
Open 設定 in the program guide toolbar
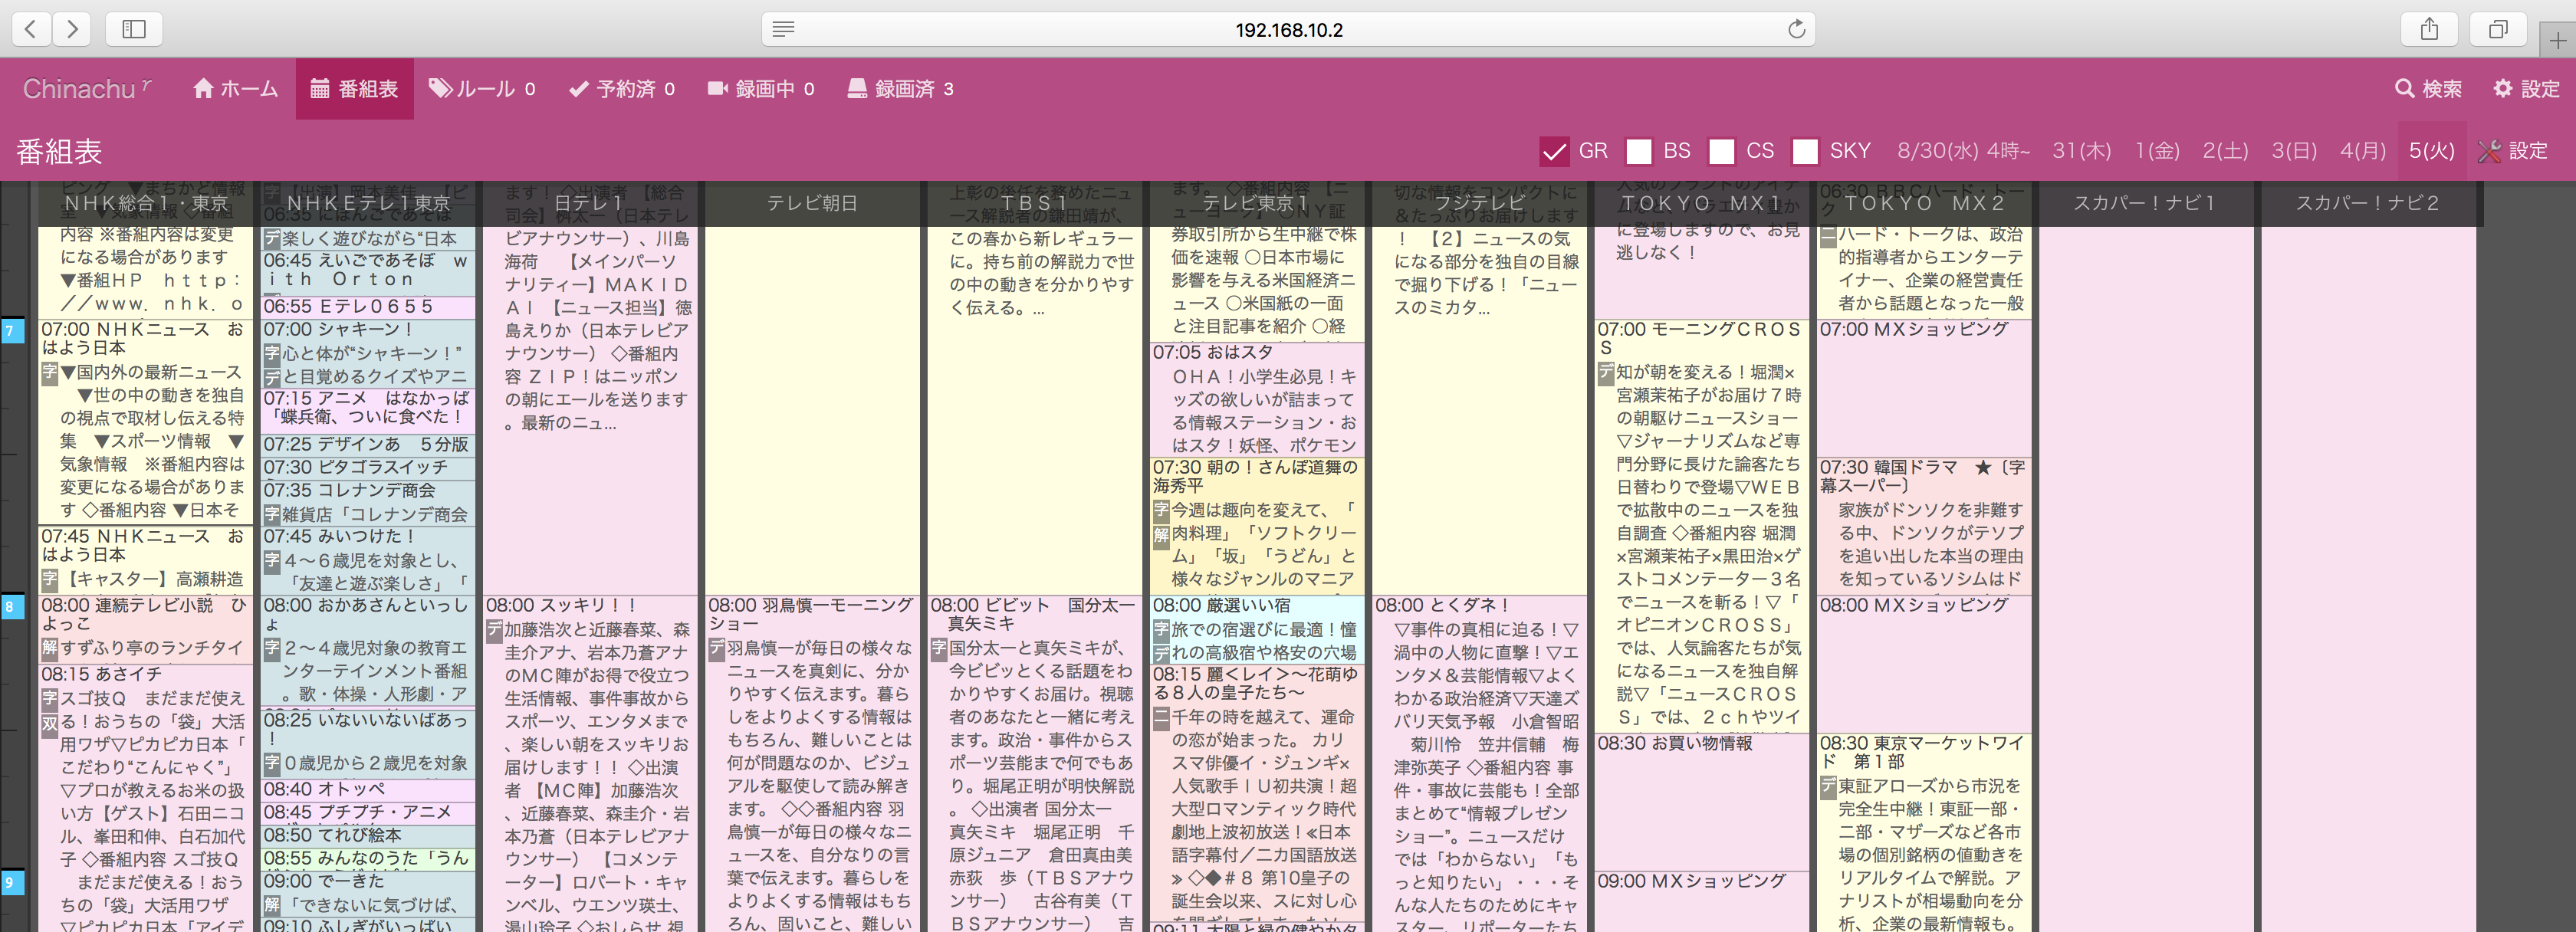click(2513, 151)
